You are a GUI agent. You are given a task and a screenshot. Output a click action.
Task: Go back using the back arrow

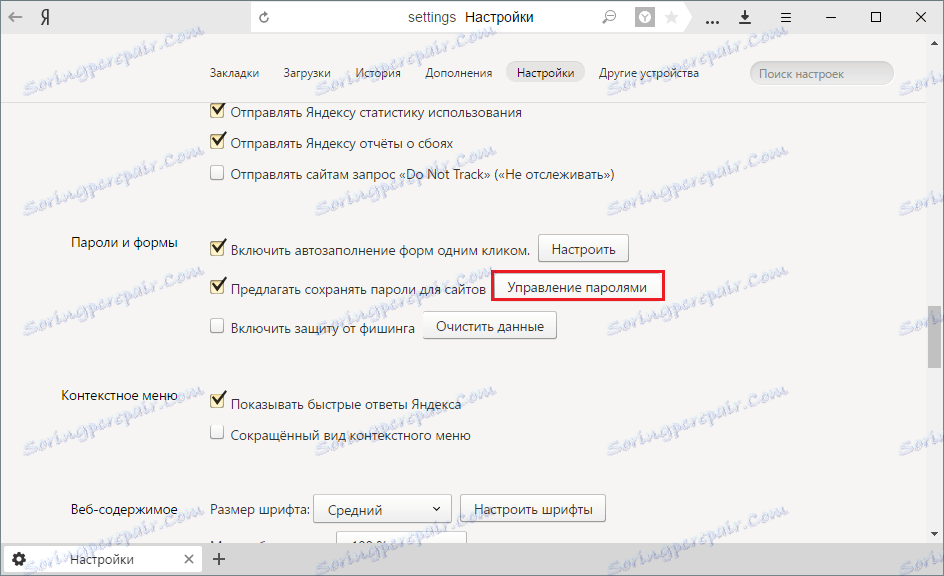coord(16,17)
